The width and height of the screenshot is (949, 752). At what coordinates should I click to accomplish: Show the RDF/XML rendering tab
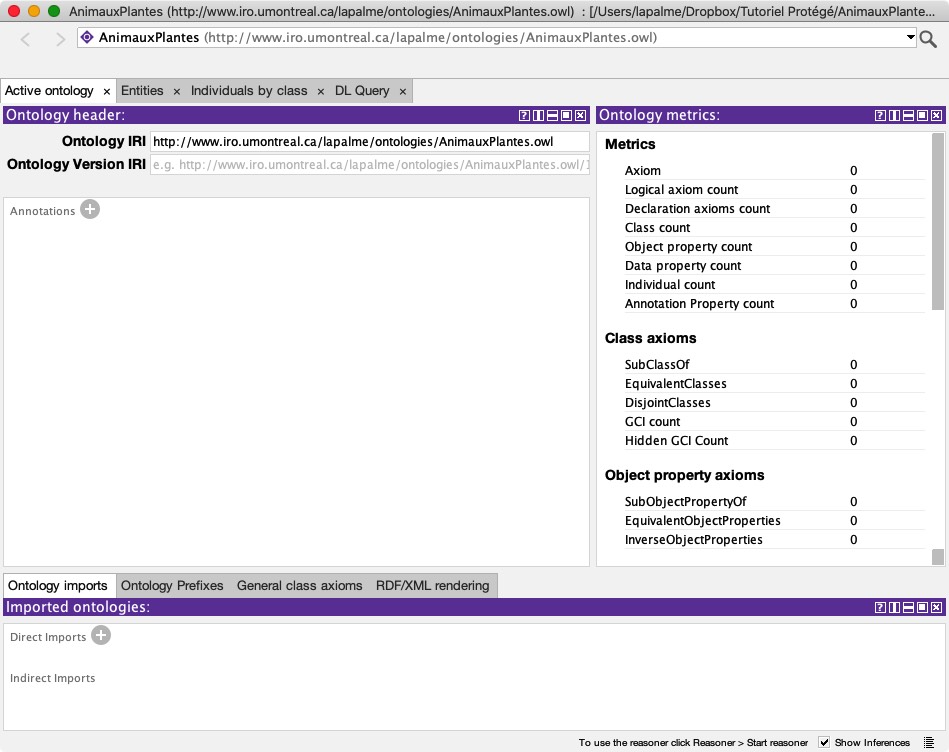pyautogui.click(x=432, y=586)
